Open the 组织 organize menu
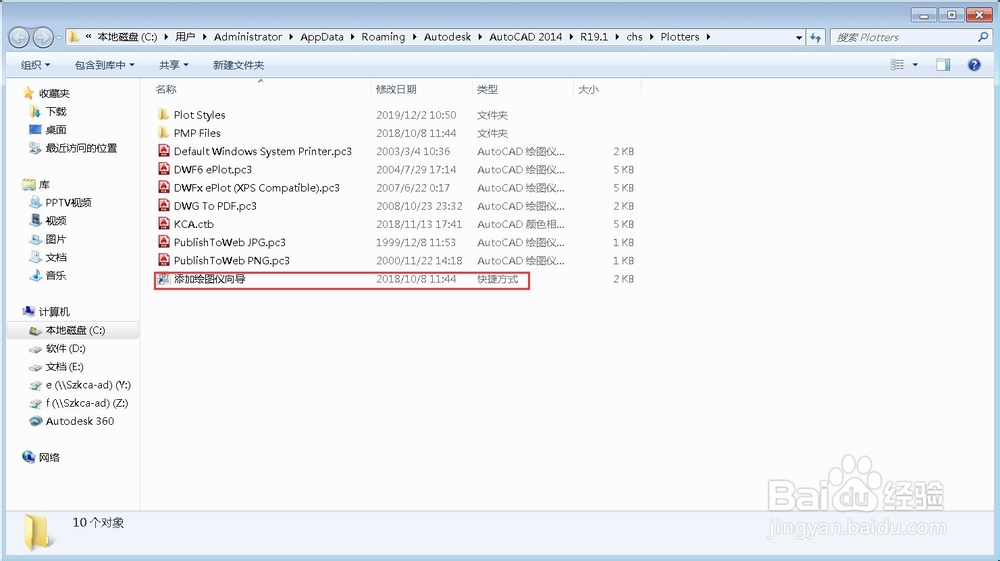This screenshot has width=1000, height=561. [35, 65]
